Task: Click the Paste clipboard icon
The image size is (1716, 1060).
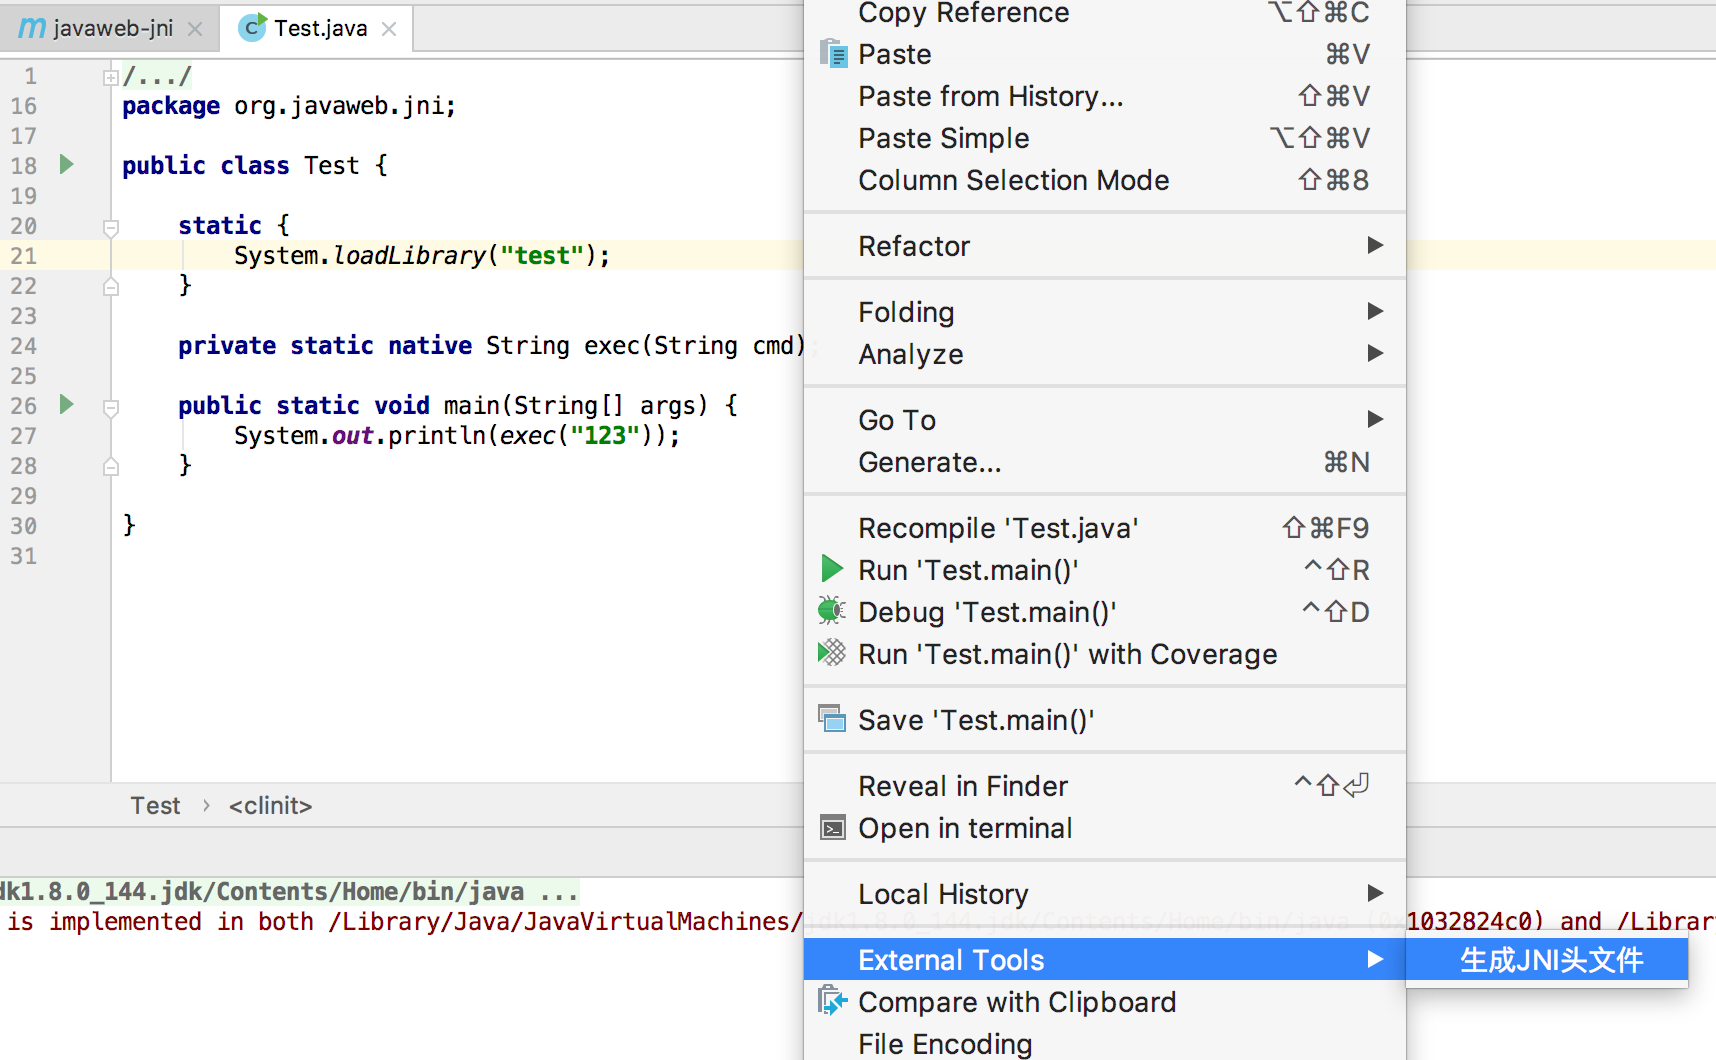Action: pos(833,52)
